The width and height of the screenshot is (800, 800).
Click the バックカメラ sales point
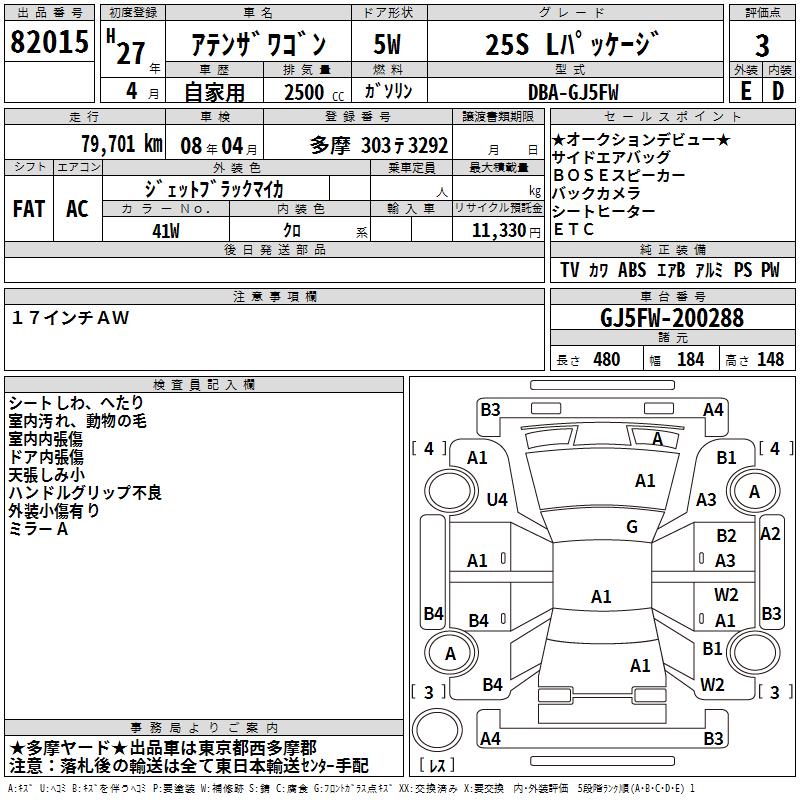pyautogui.click(x=596, y=193)
